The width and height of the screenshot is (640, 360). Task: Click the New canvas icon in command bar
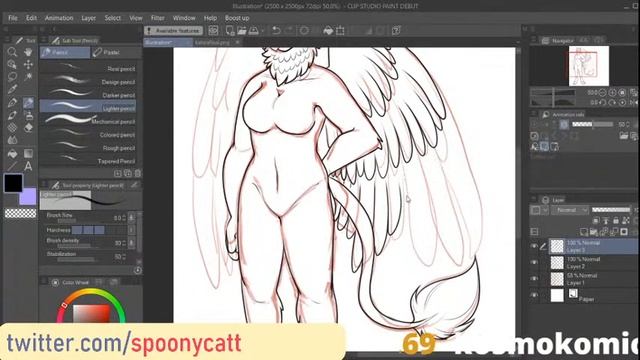point(230,31)
